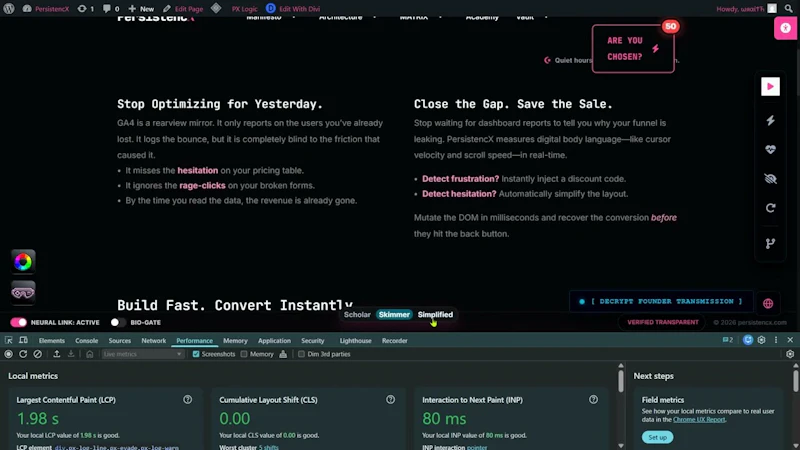
Task: Click the collect garbage icon
Action: tap(283, 354)
